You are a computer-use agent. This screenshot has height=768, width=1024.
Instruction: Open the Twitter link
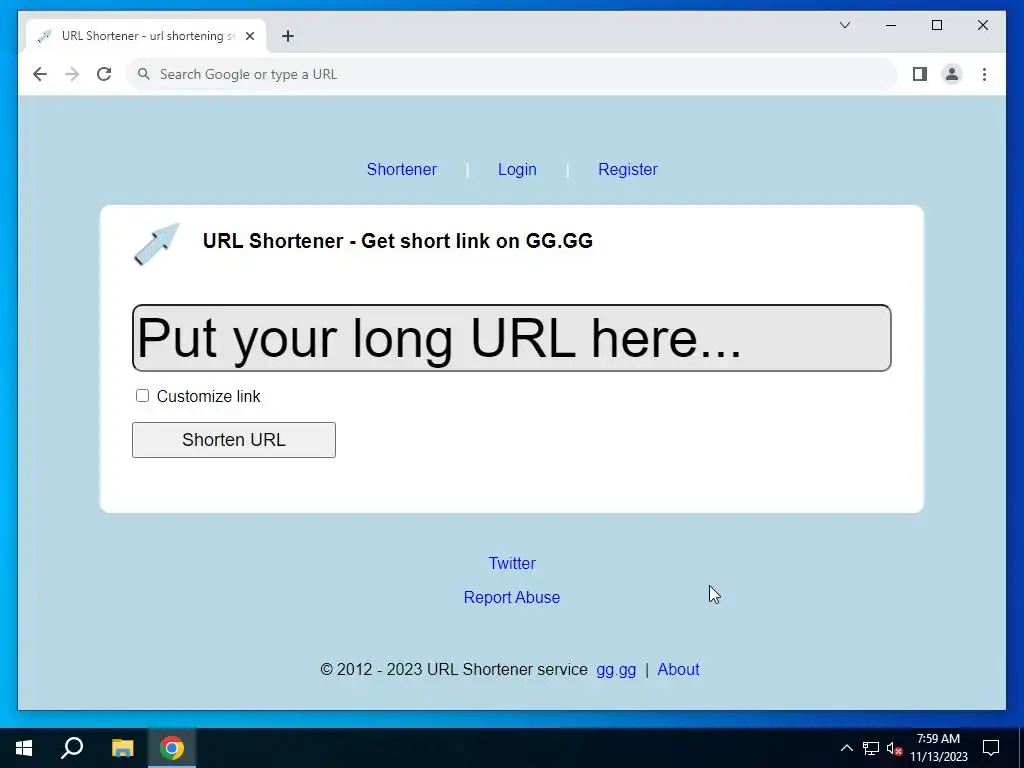point(512,564)
